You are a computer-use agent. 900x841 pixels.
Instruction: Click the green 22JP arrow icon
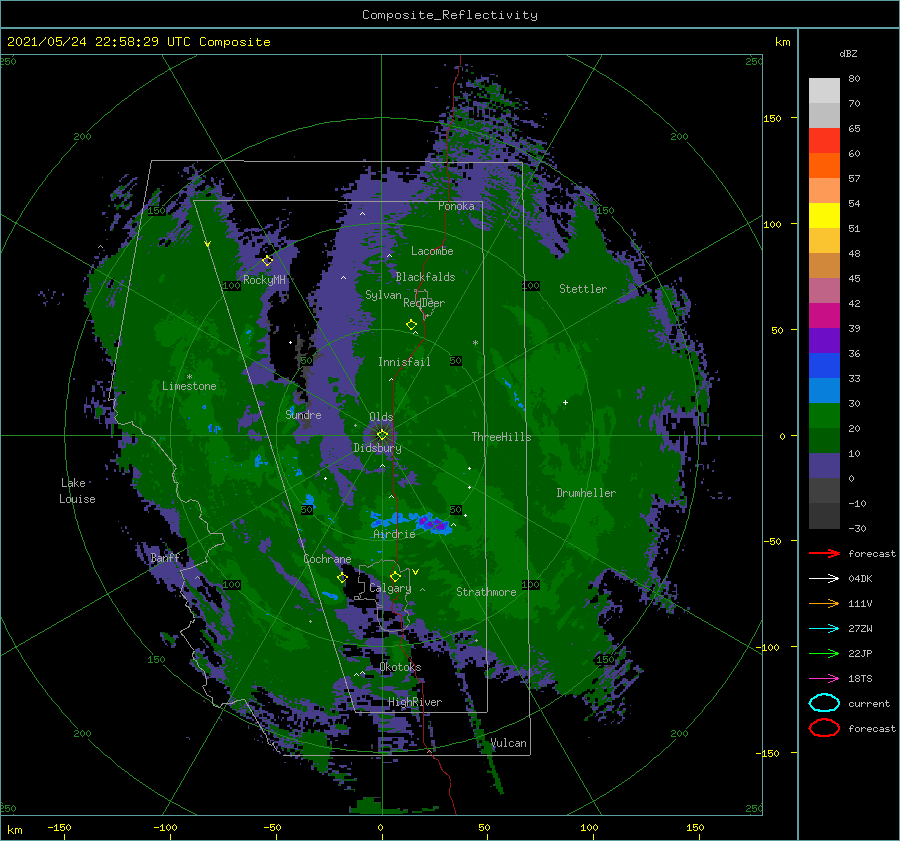click(824, 653)
